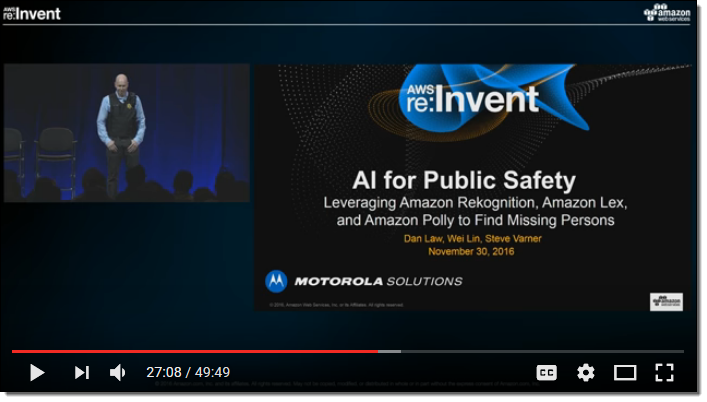Click the 27:08 / 49:49 time display

188,373
